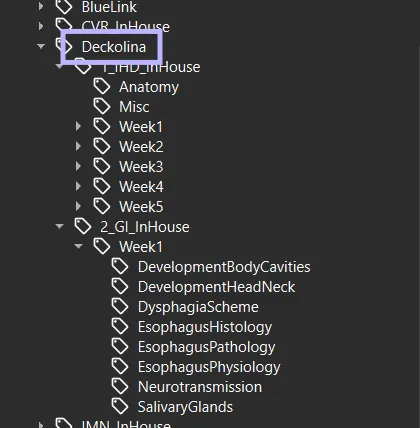Expand the BlueLink tag

(x=41, y=6)
